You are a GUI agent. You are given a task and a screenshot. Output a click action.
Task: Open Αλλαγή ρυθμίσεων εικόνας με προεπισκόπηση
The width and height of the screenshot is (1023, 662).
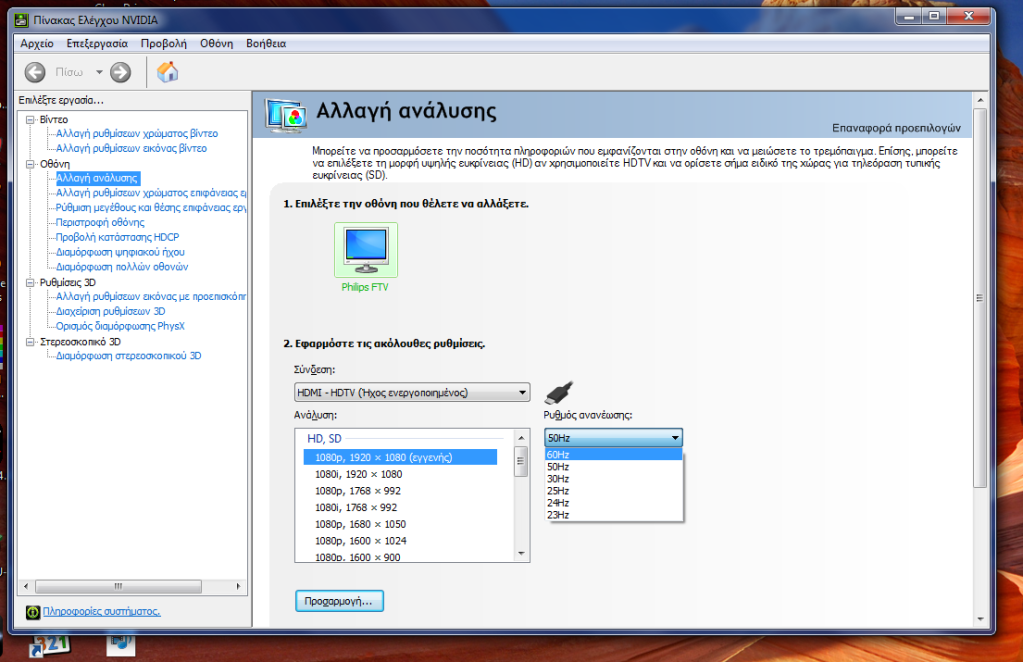click(x=151, y=297)
